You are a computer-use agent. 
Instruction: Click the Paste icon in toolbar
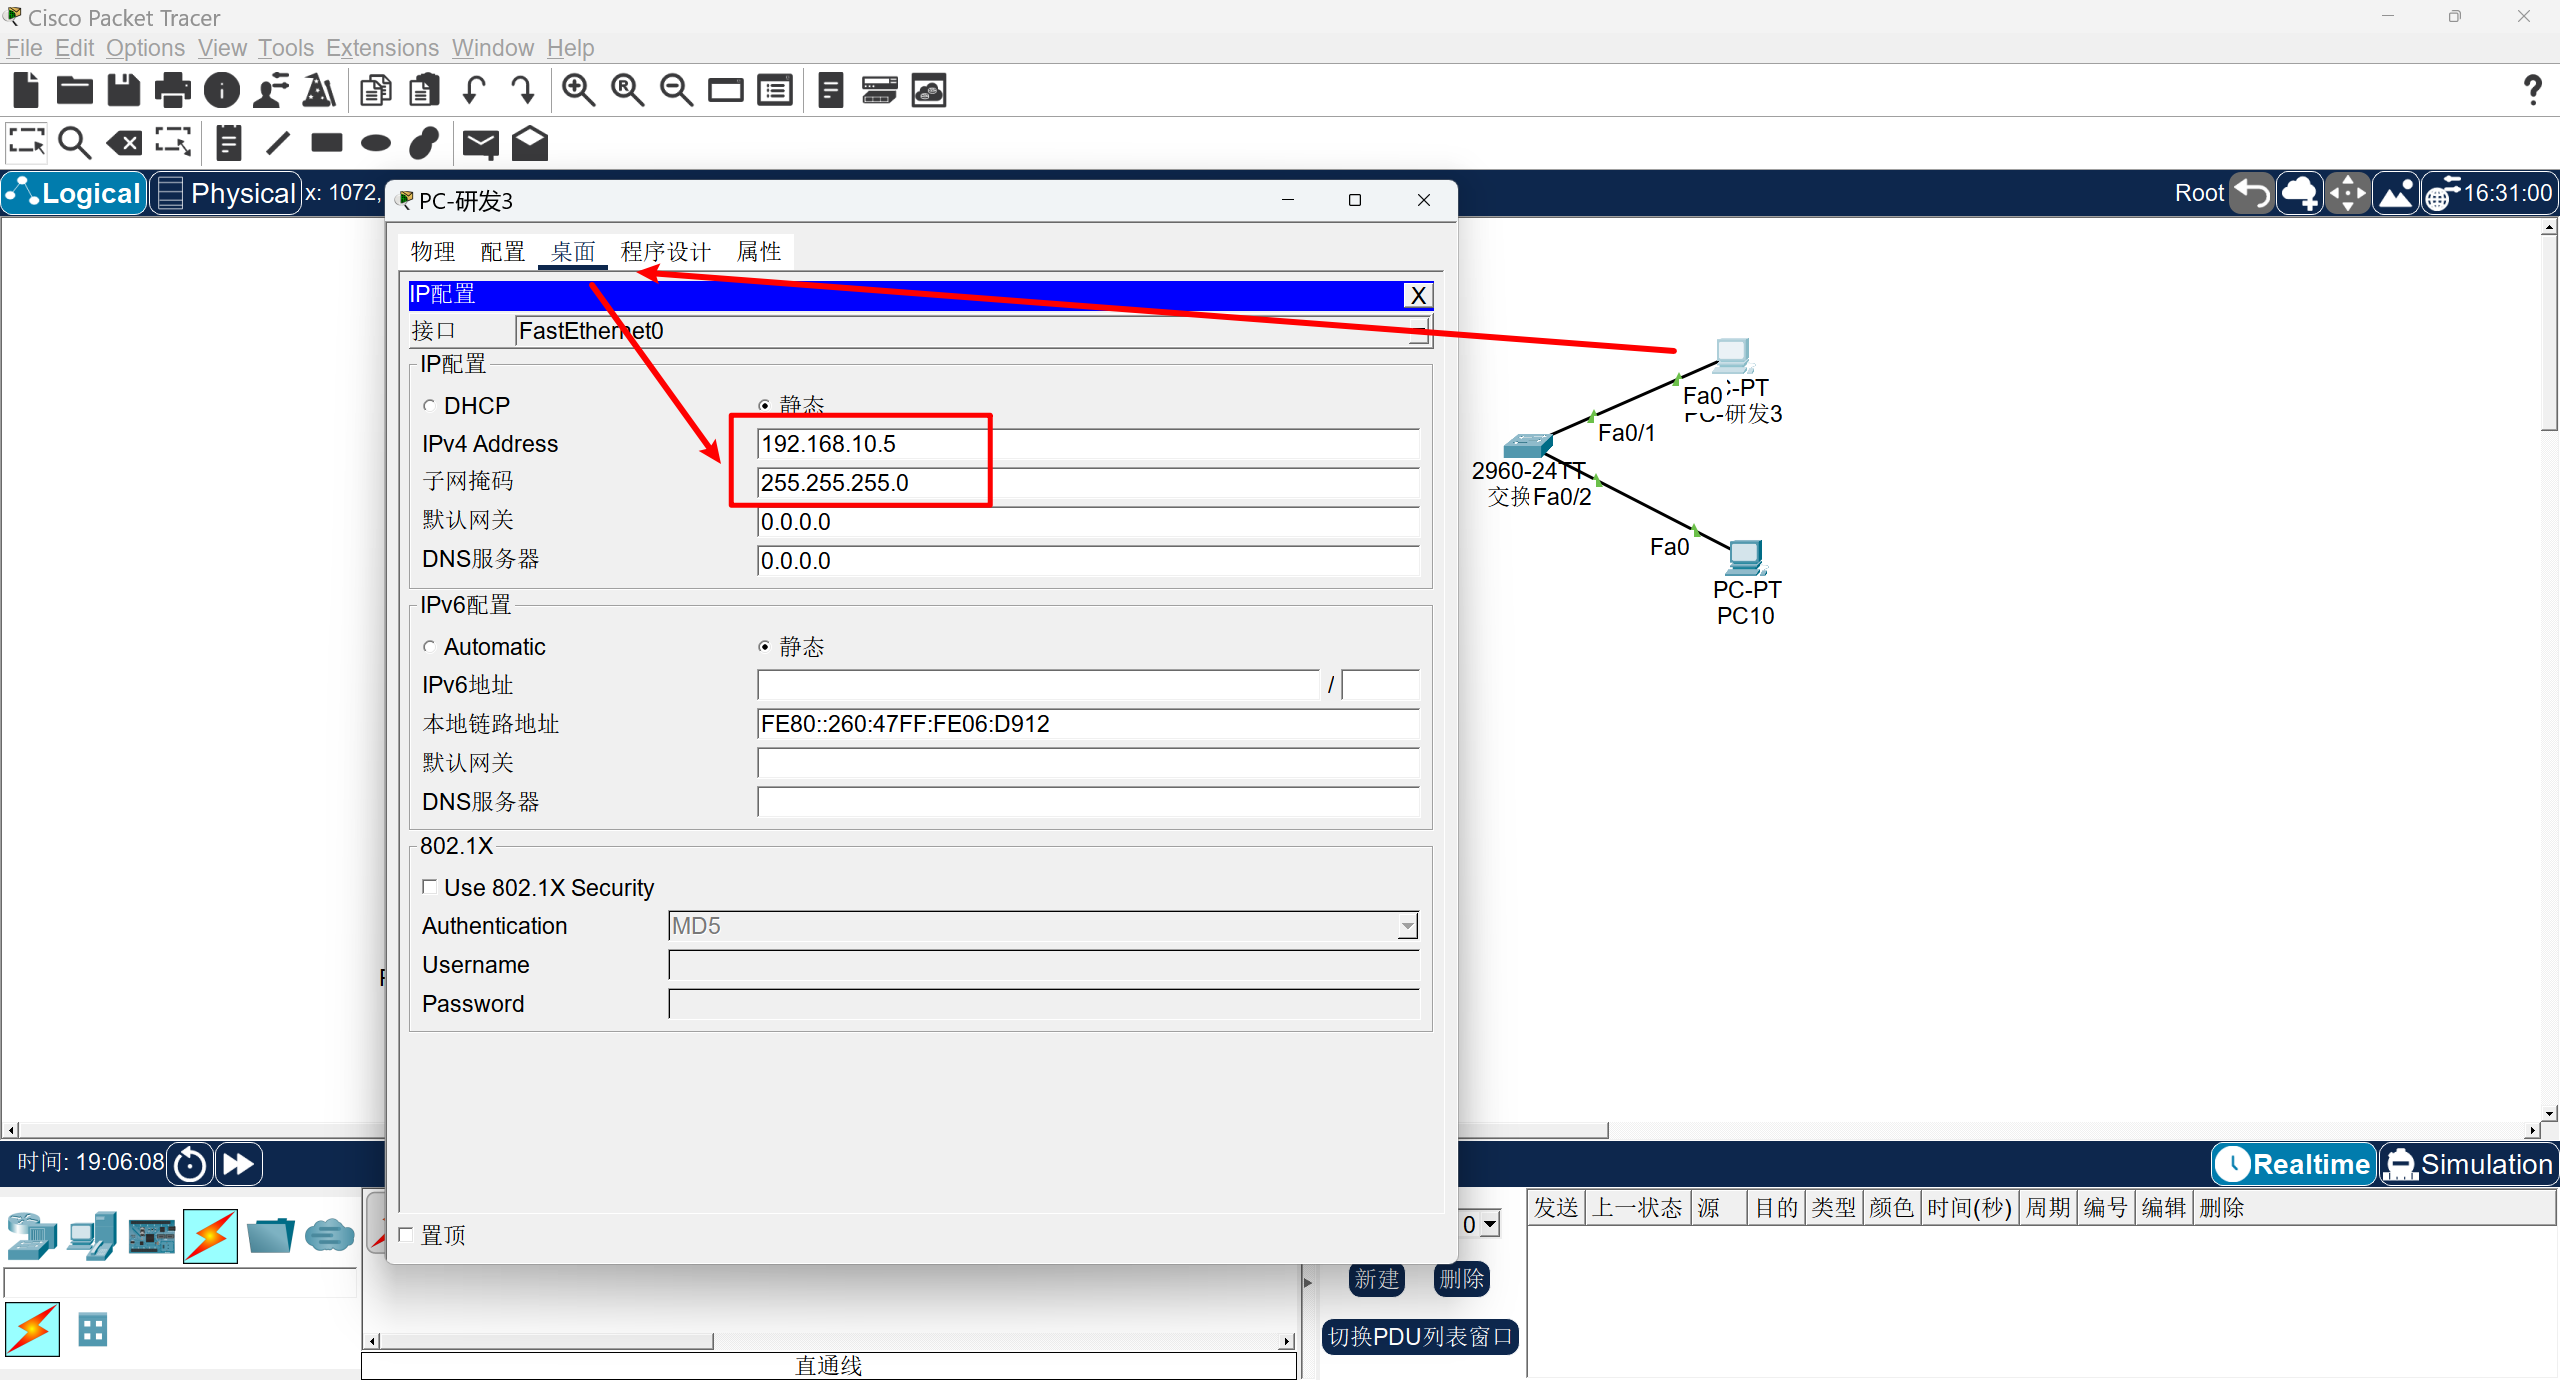pos(425,91)
